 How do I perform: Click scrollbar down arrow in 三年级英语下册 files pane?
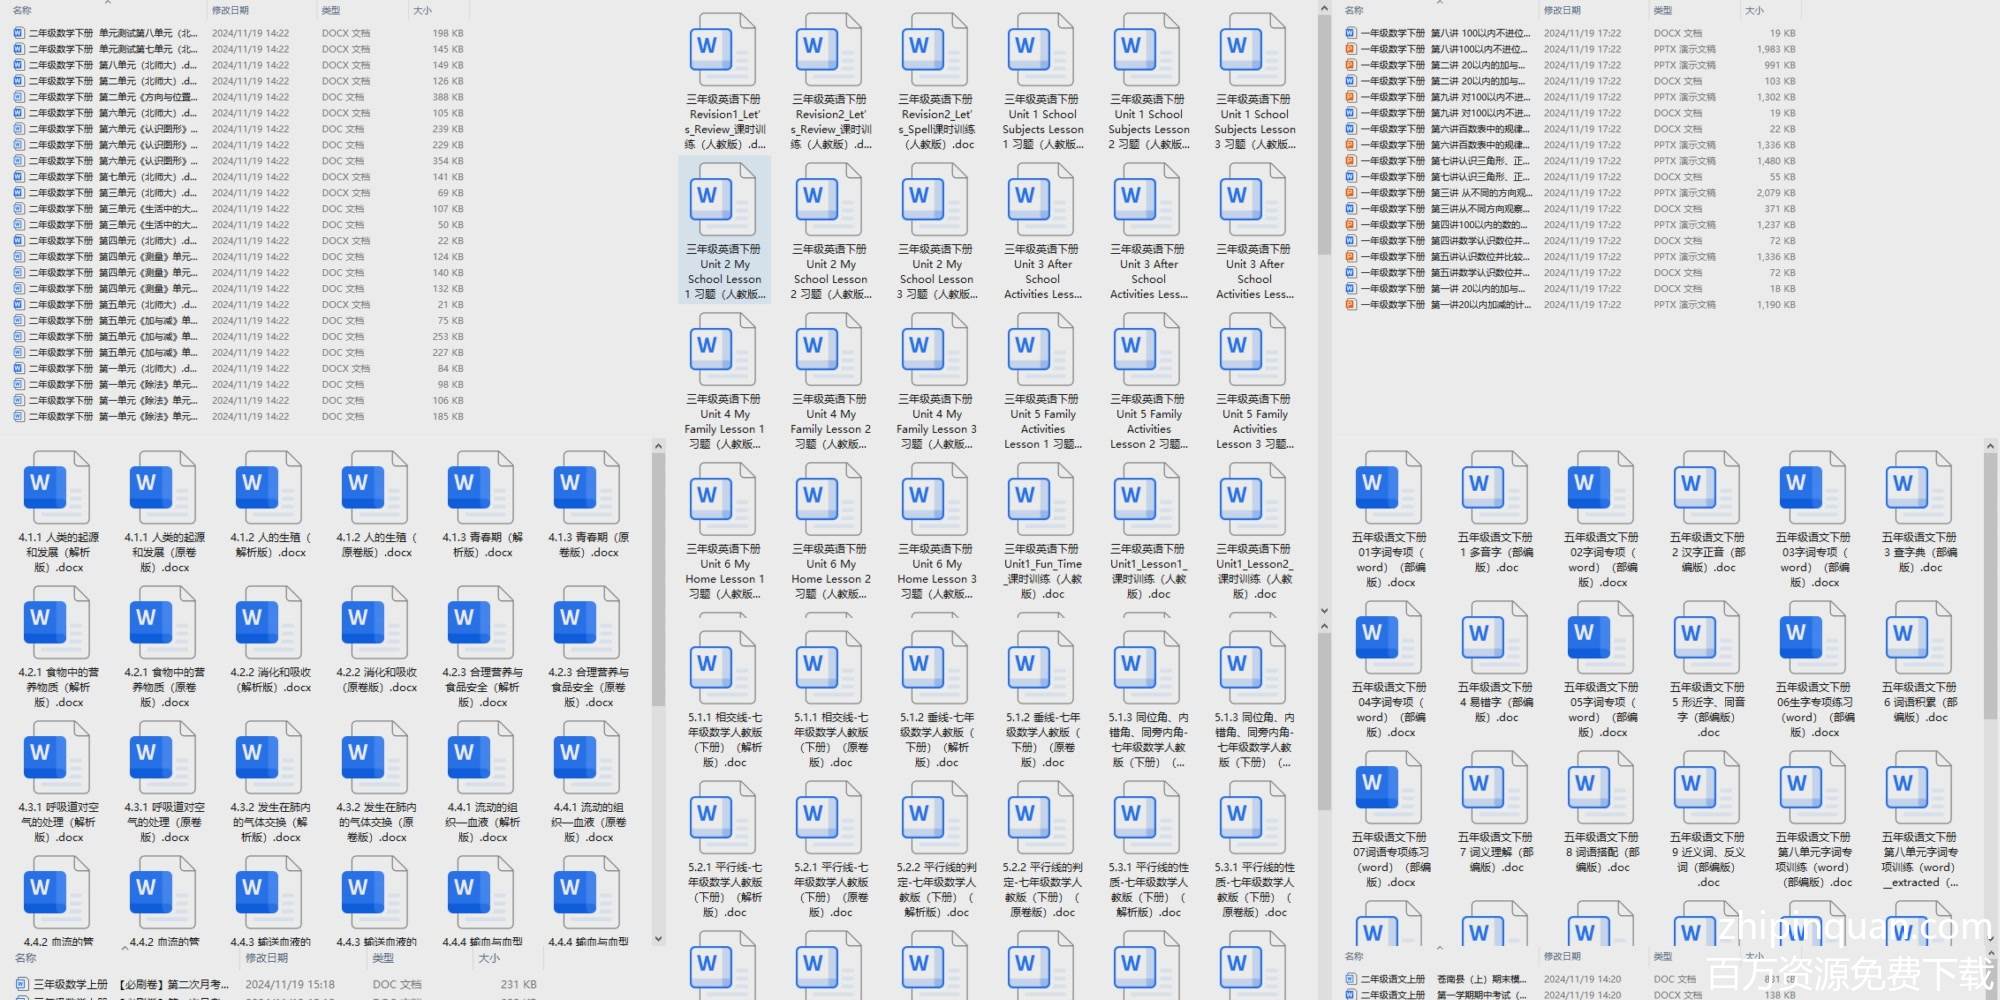point(1324,610)
